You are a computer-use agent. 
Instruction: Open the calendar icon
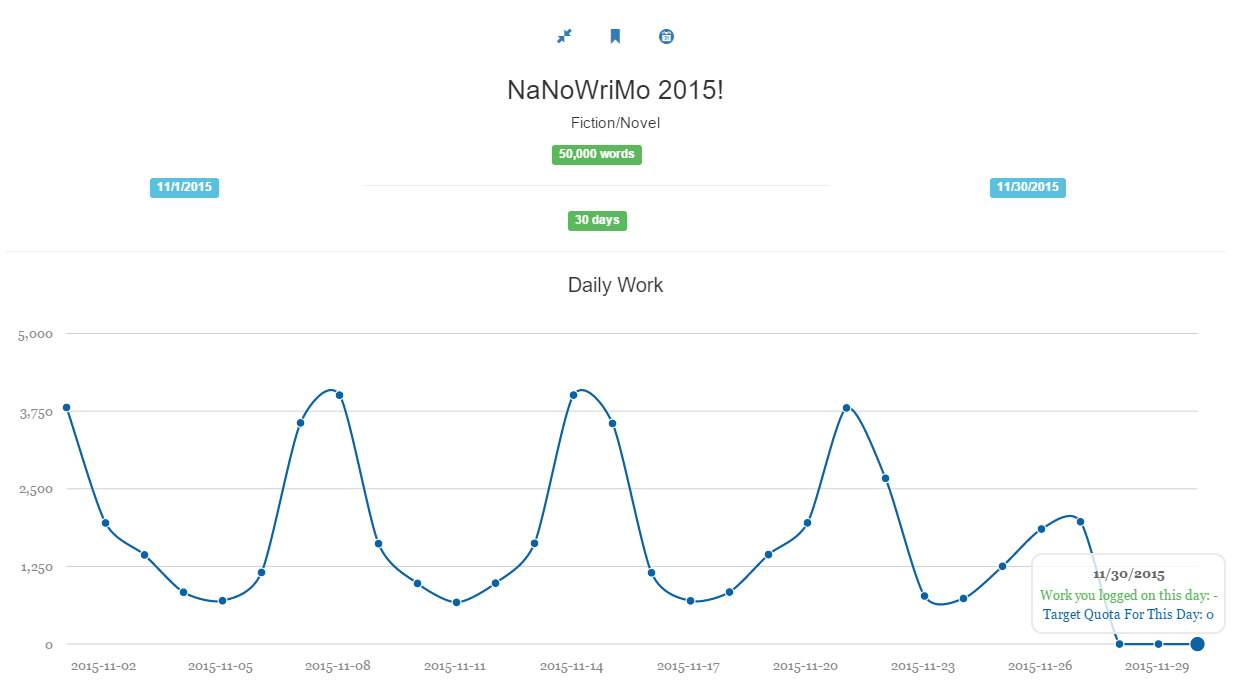[667, 36]
